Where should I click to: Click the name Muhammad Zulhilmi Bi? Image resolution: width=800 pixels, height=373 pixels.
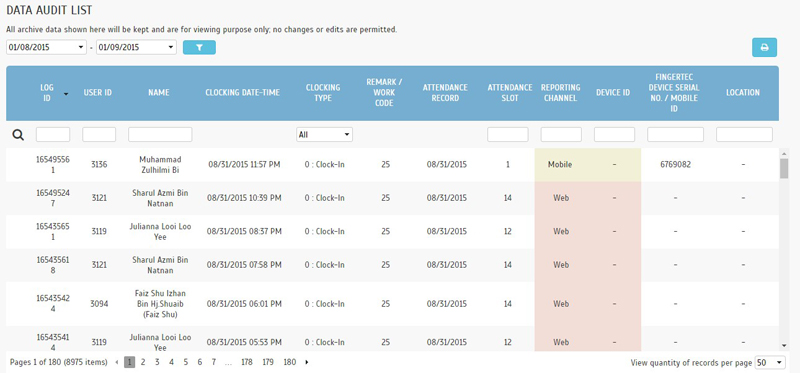point(160,165)
